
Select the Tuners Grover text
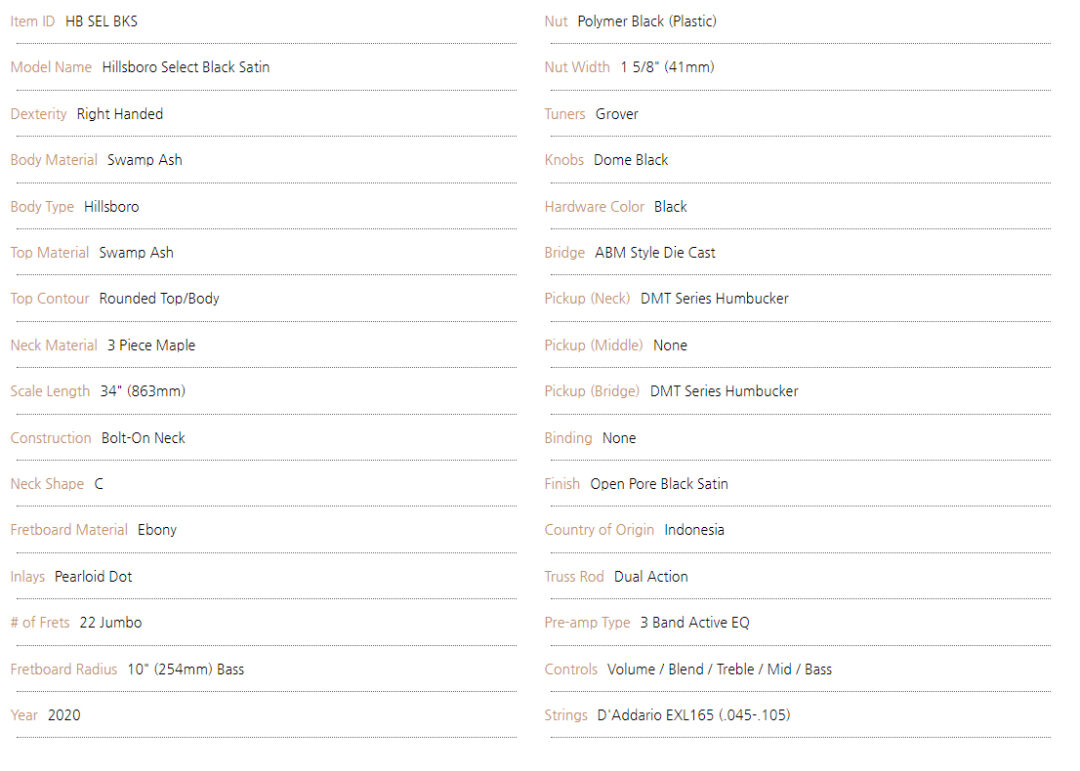pos(616,114)
